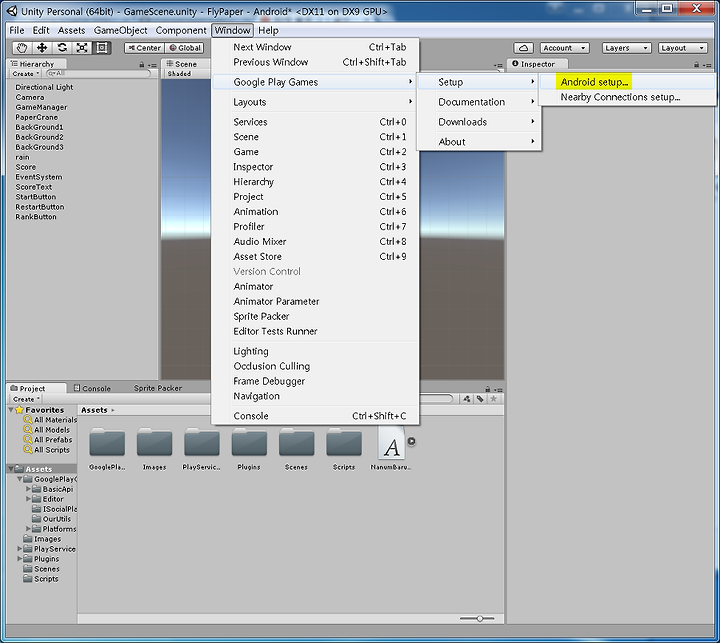Viewport: 720px width, 643px height.
Task: Toggle the Hierarchy panel lock icon
Action: [142, 65]
